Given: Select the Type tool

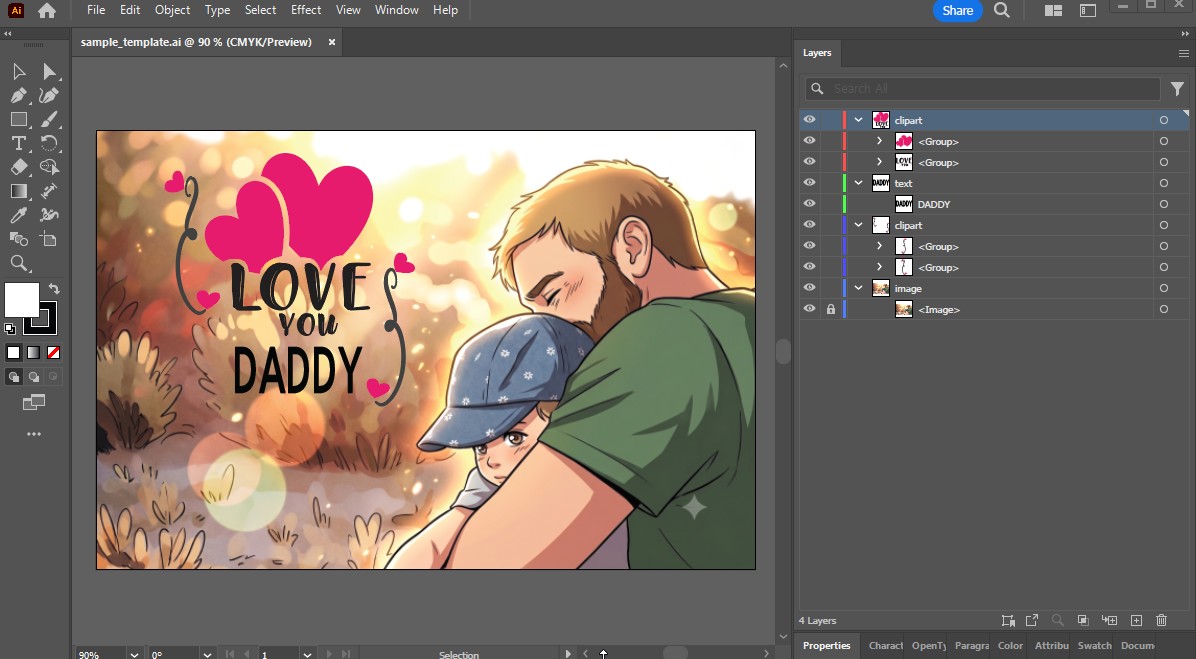Looking at the screenshot, I should (19, 143).
